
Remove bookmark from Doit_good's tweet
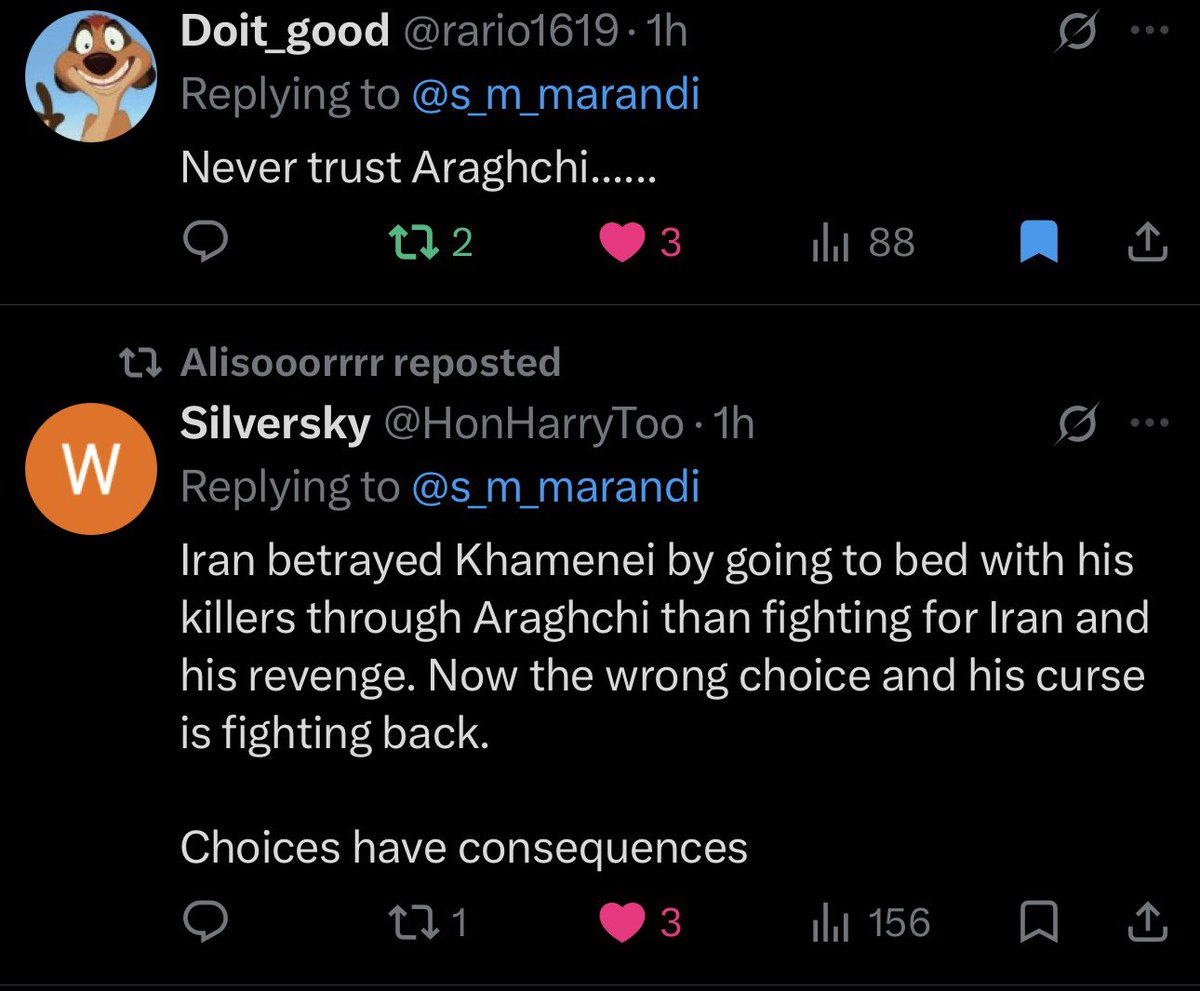coord(1039,243)
